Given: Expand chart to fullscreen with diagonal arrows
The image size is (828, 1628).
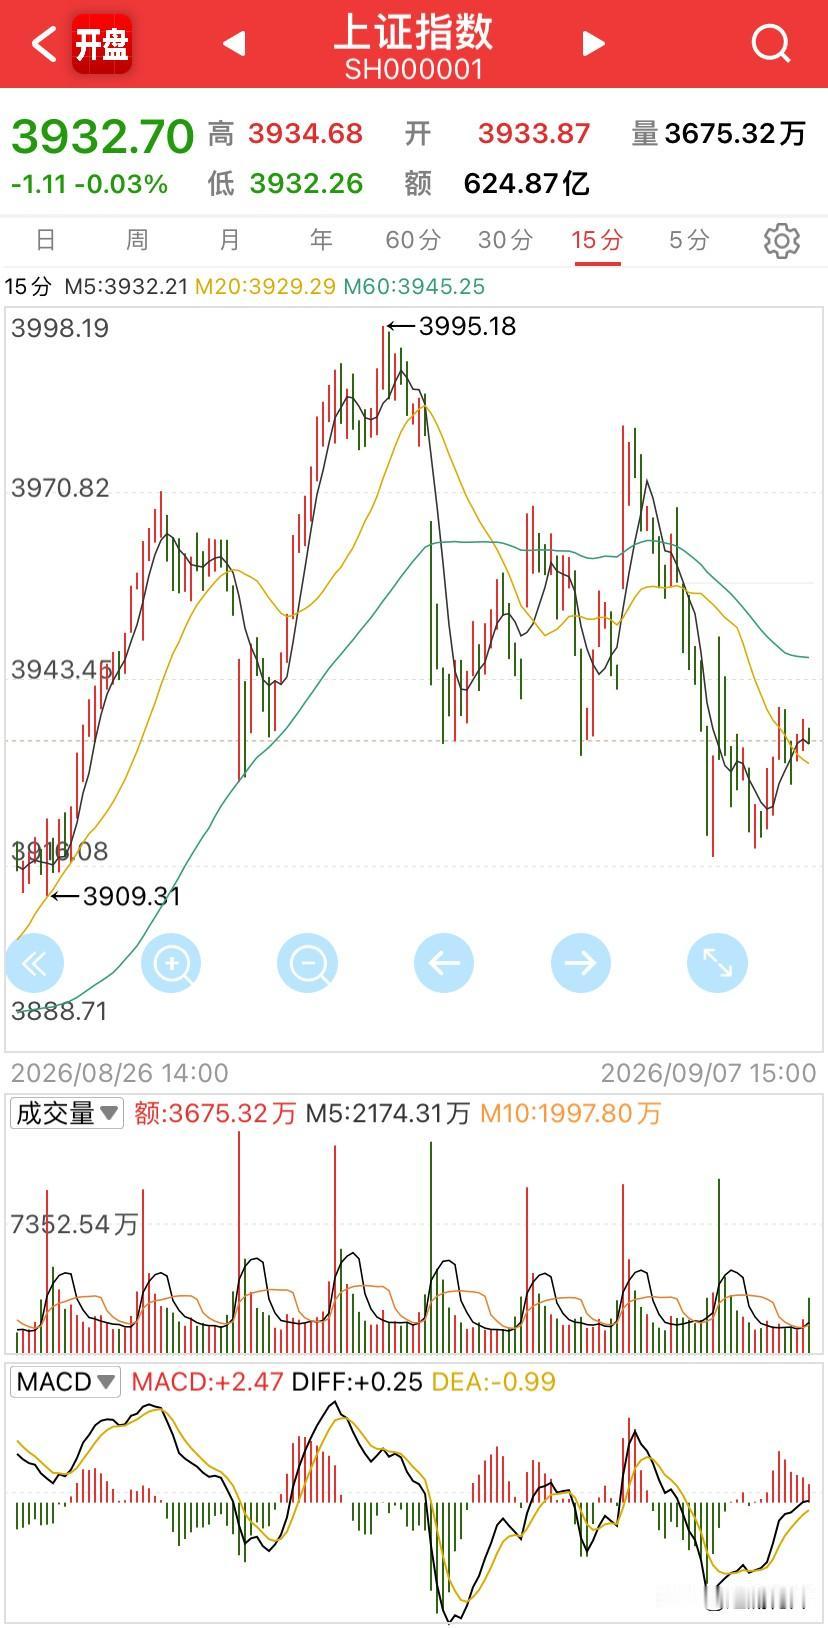Looking at the screenshot, I should click(x=717, y=963).
